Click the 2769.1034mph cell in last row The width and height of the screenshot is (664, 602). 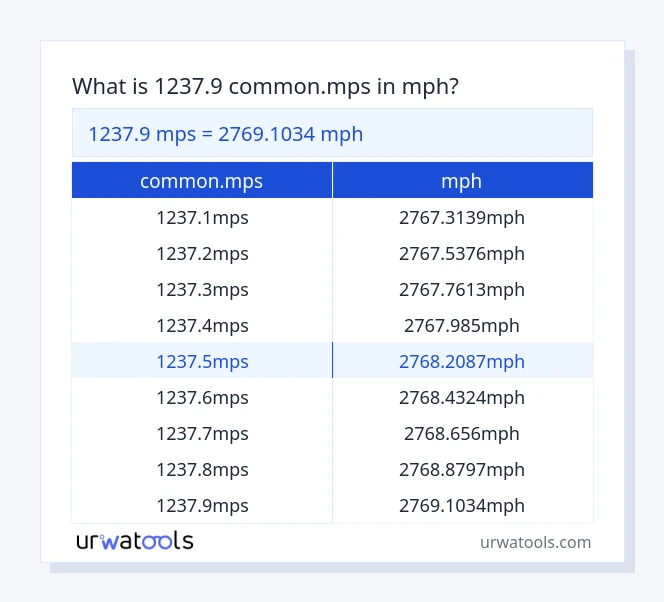point(461,505)
